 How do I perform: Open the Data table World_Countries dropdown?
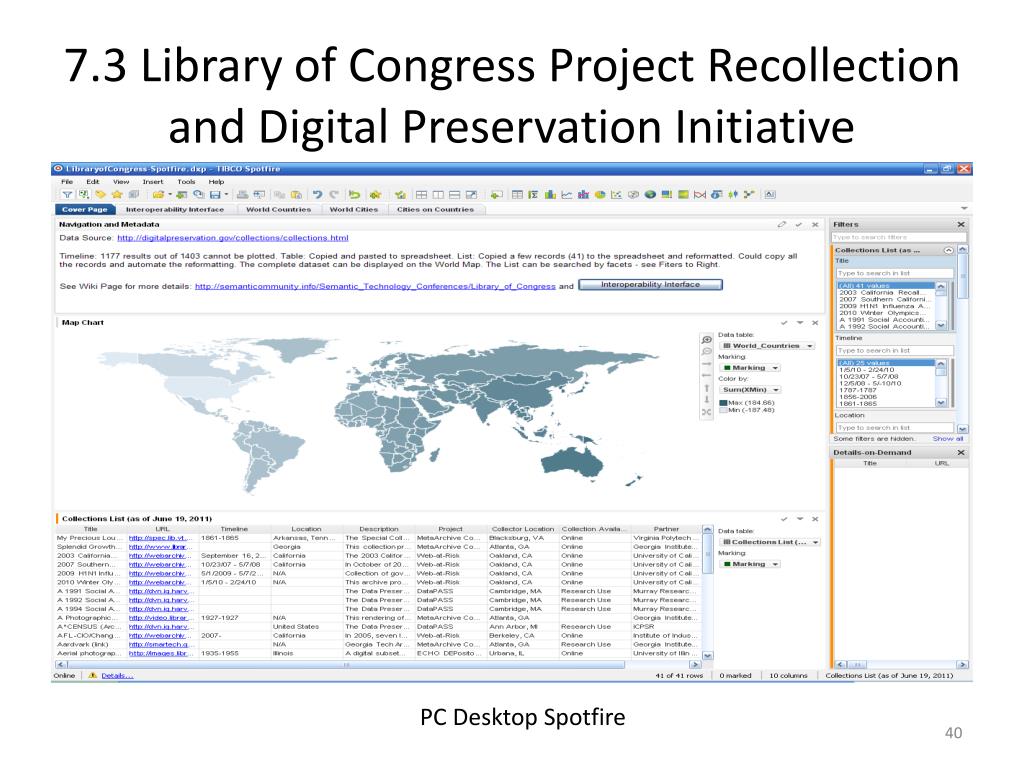click(x=767, y=346)
